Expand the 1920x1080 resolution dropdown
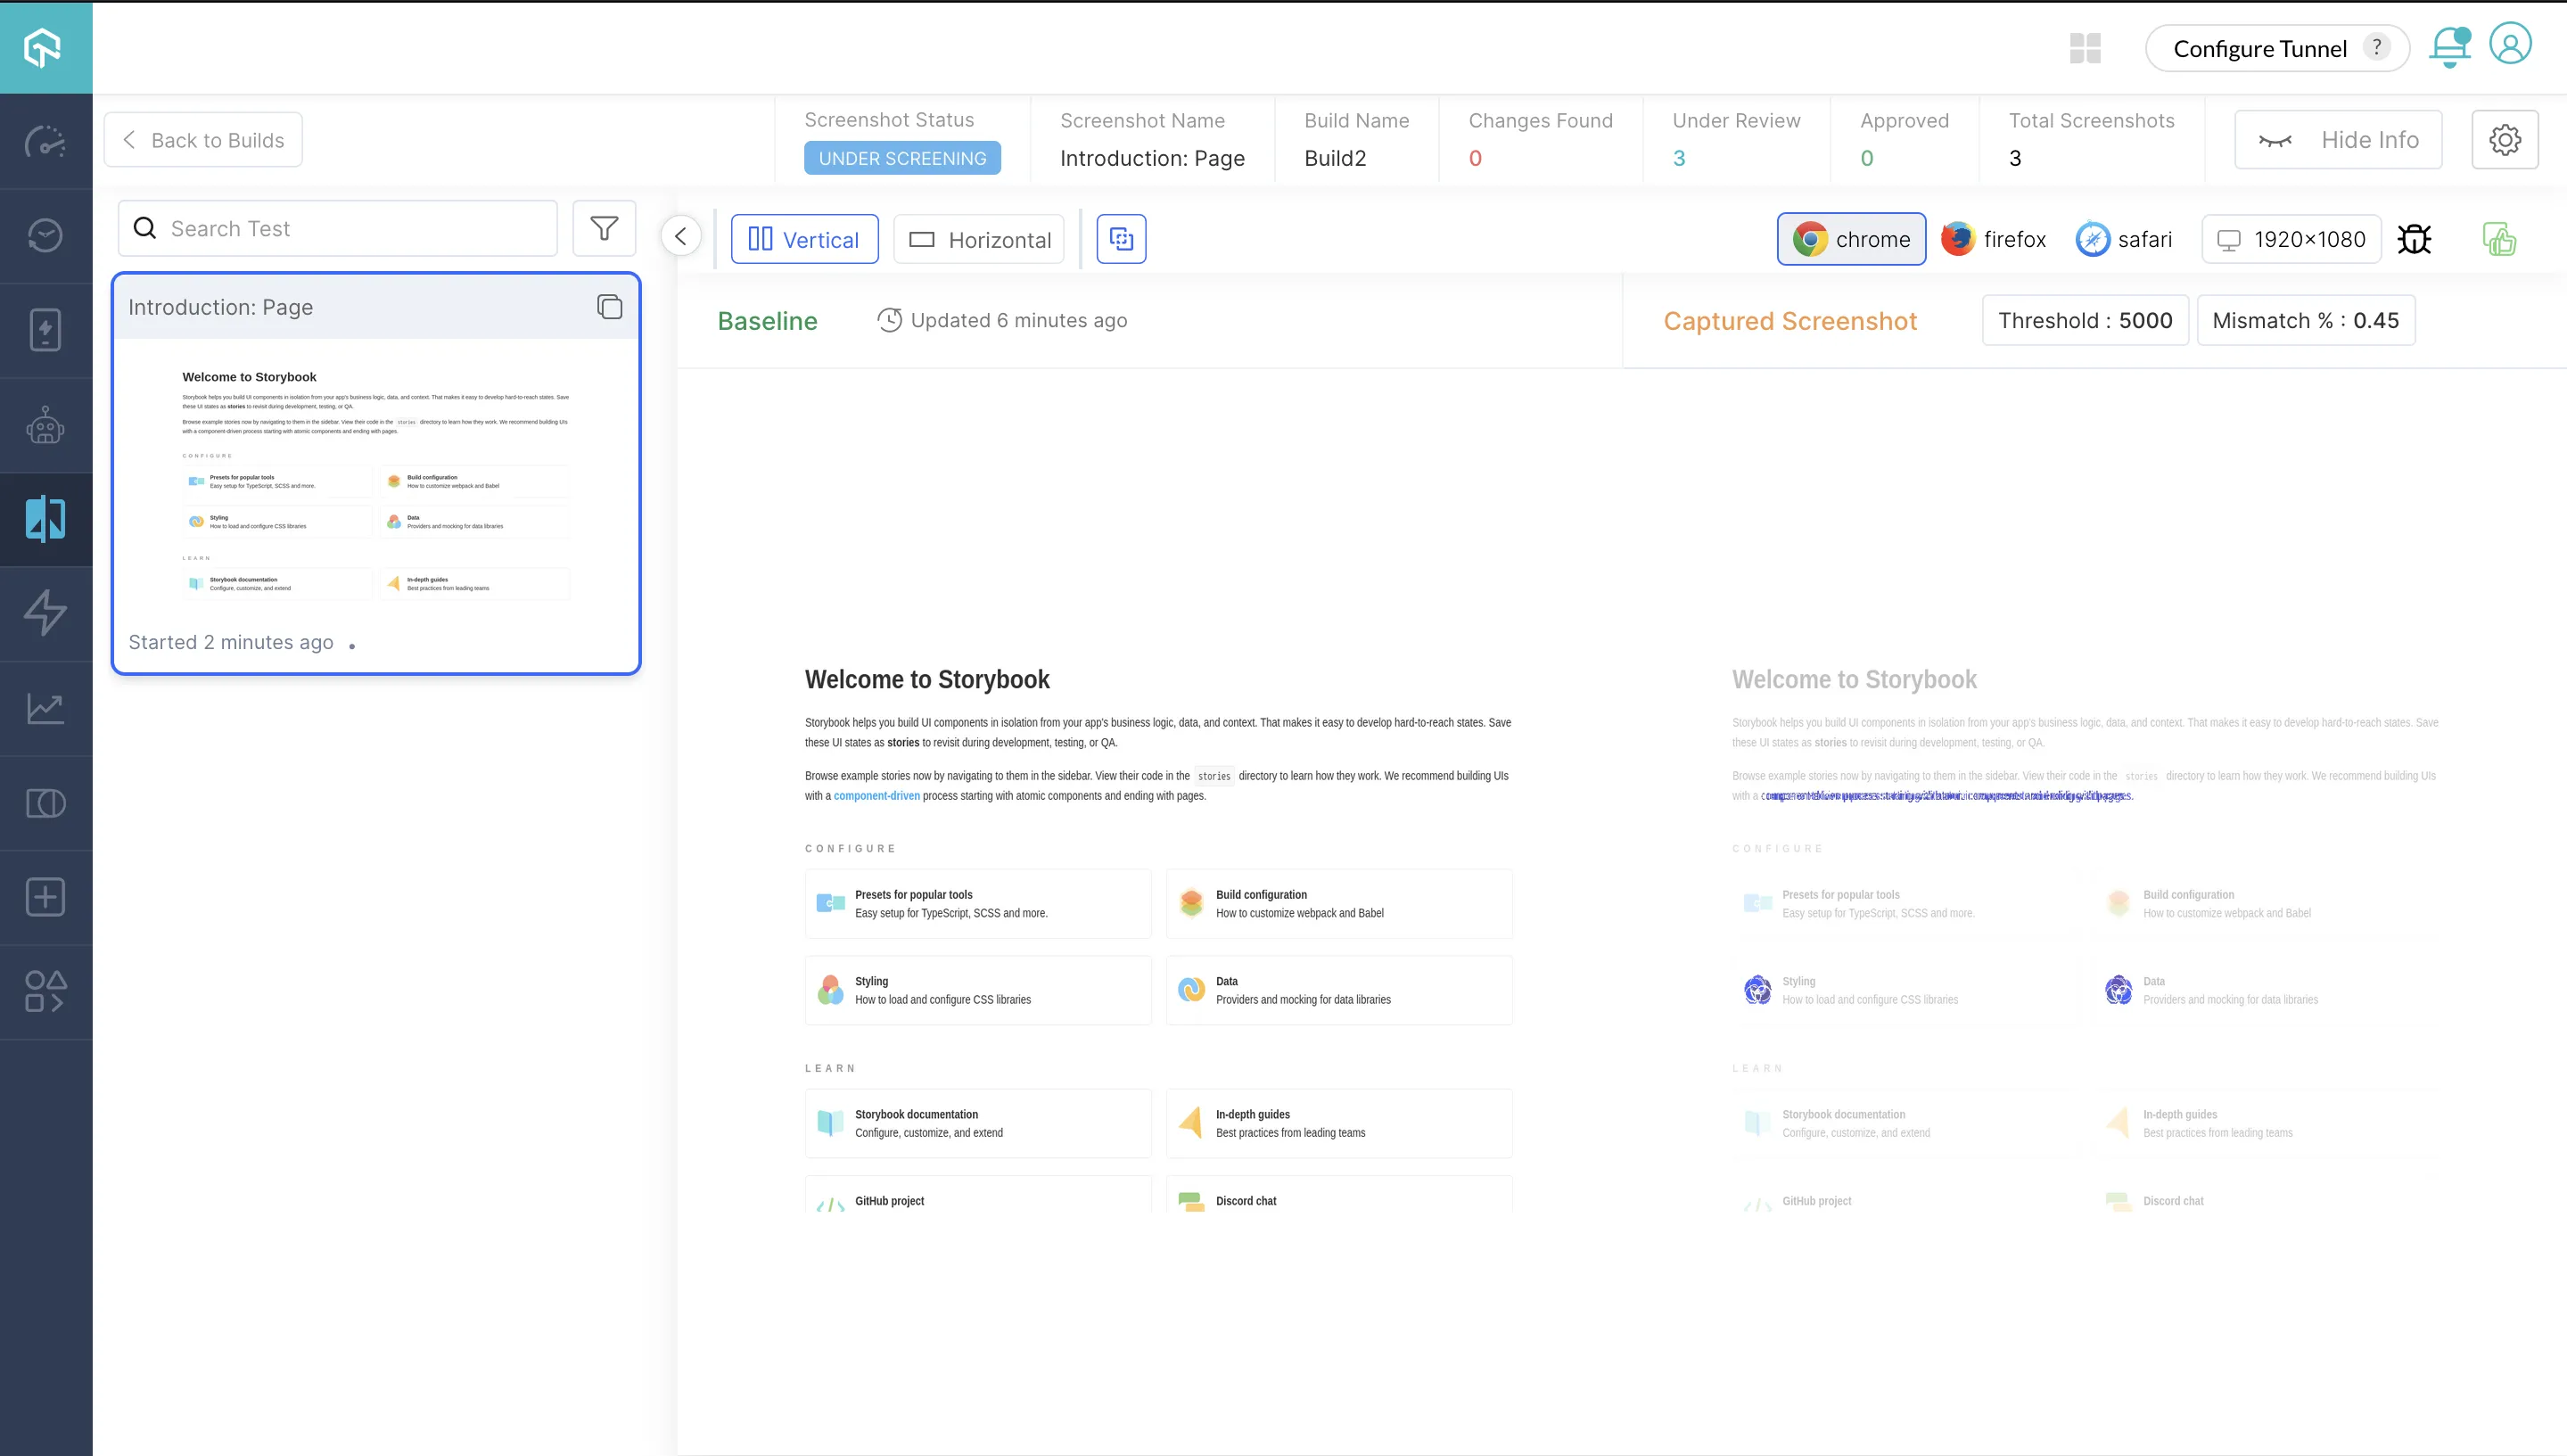 coord(2292,238)
